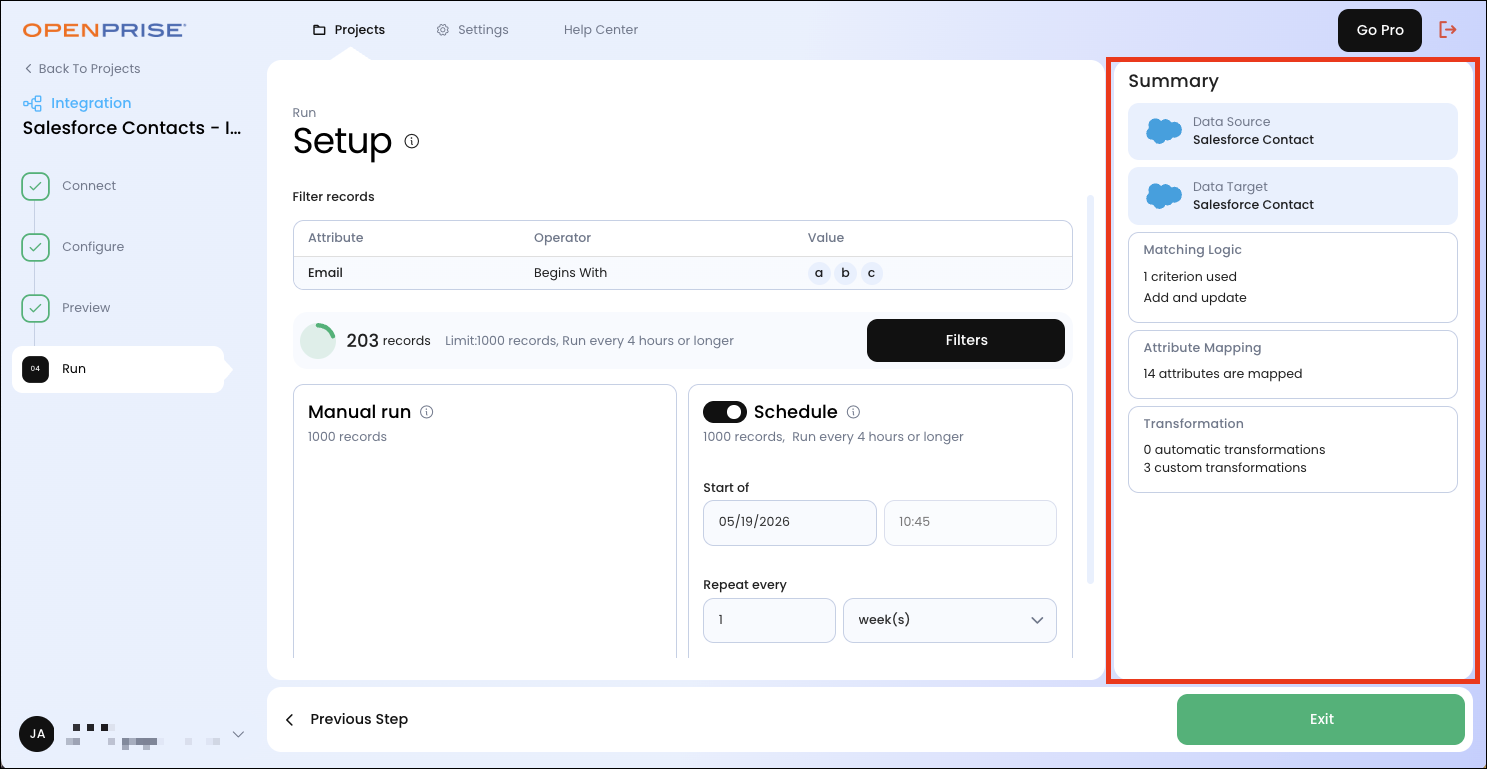
Task: Click the green Exit button
Action: [1321, 719]
